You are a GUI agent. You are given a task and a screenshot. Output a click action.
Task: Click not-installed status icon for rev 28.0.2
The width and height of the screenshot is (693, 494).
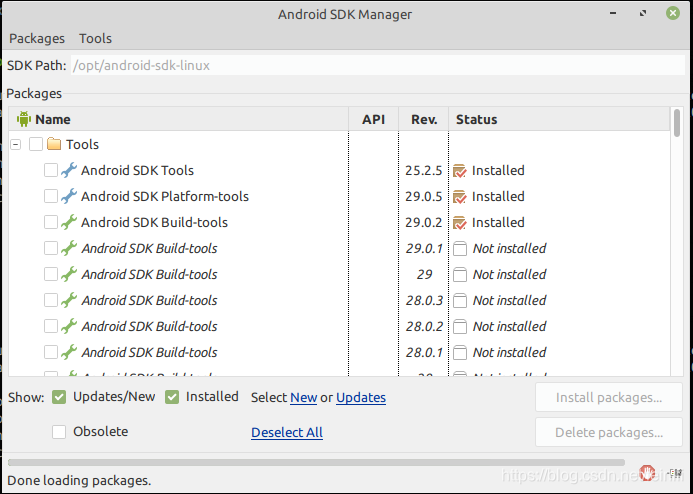[460, 327]
